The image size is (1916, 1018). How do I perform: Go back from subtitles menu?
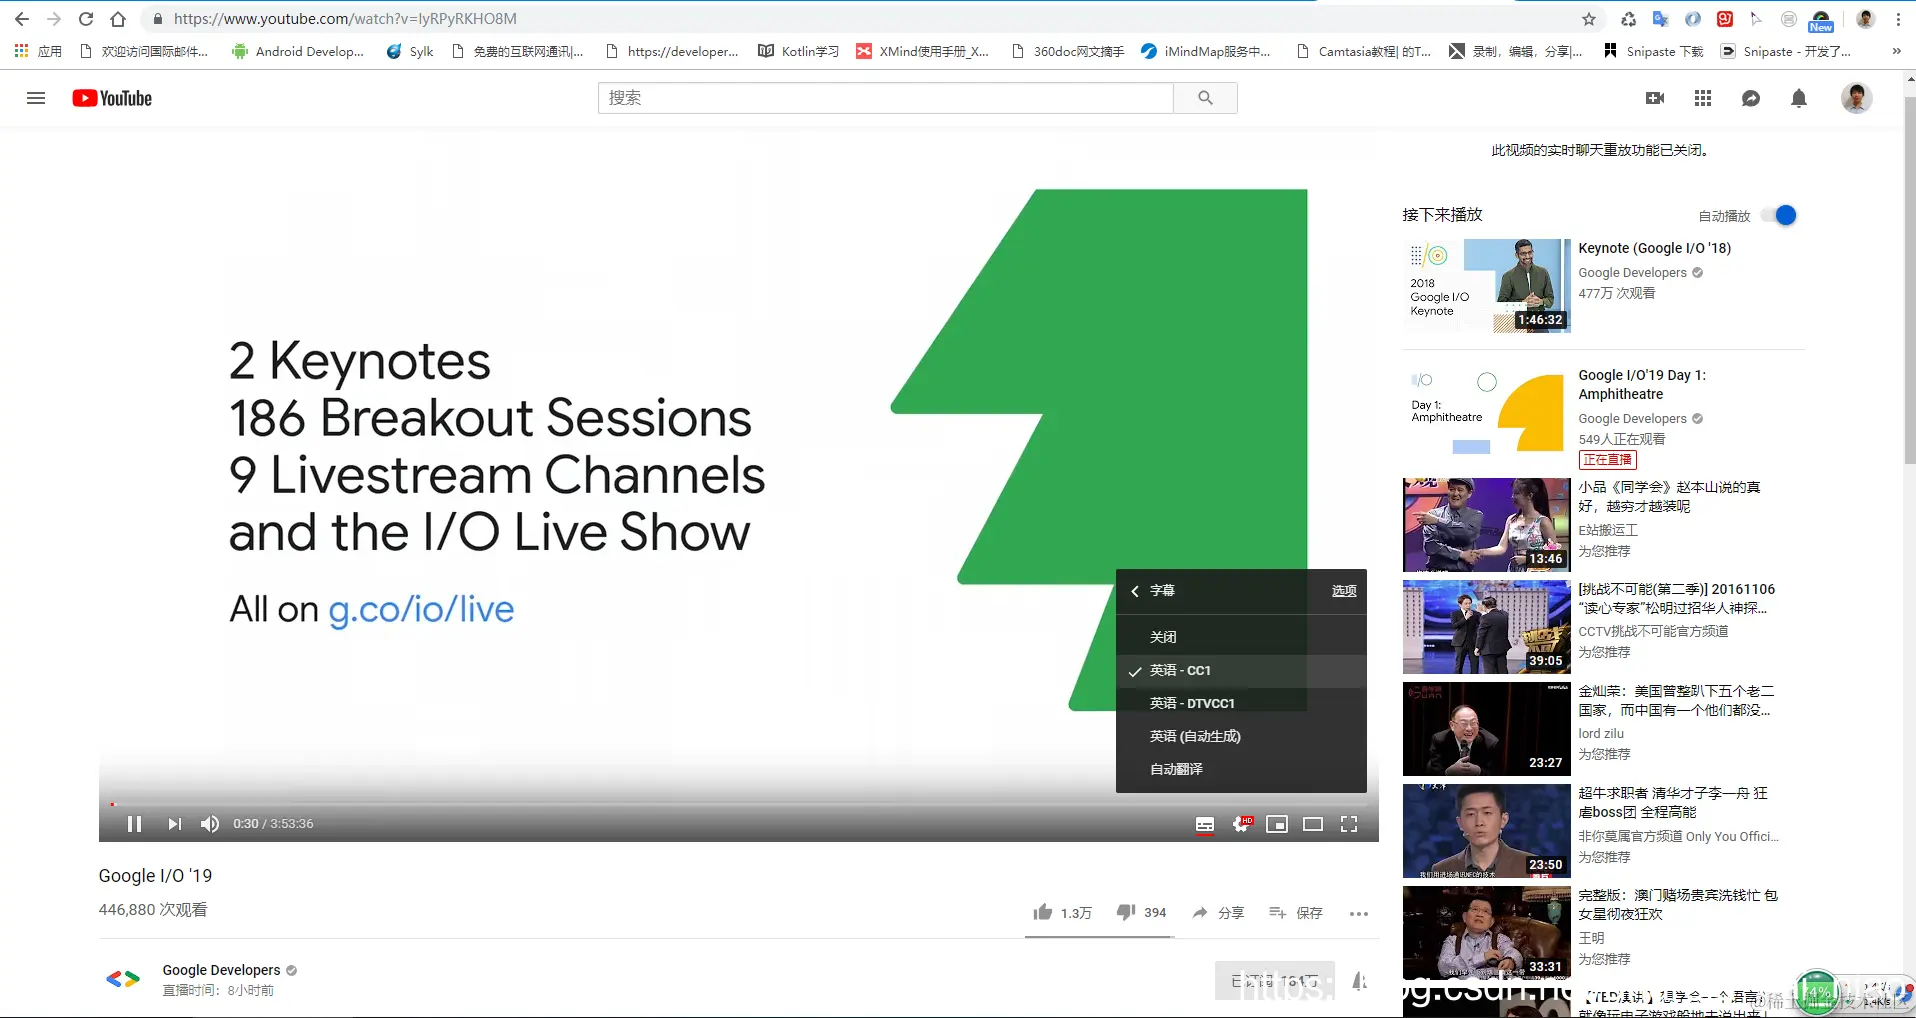tap(1135, 591)
